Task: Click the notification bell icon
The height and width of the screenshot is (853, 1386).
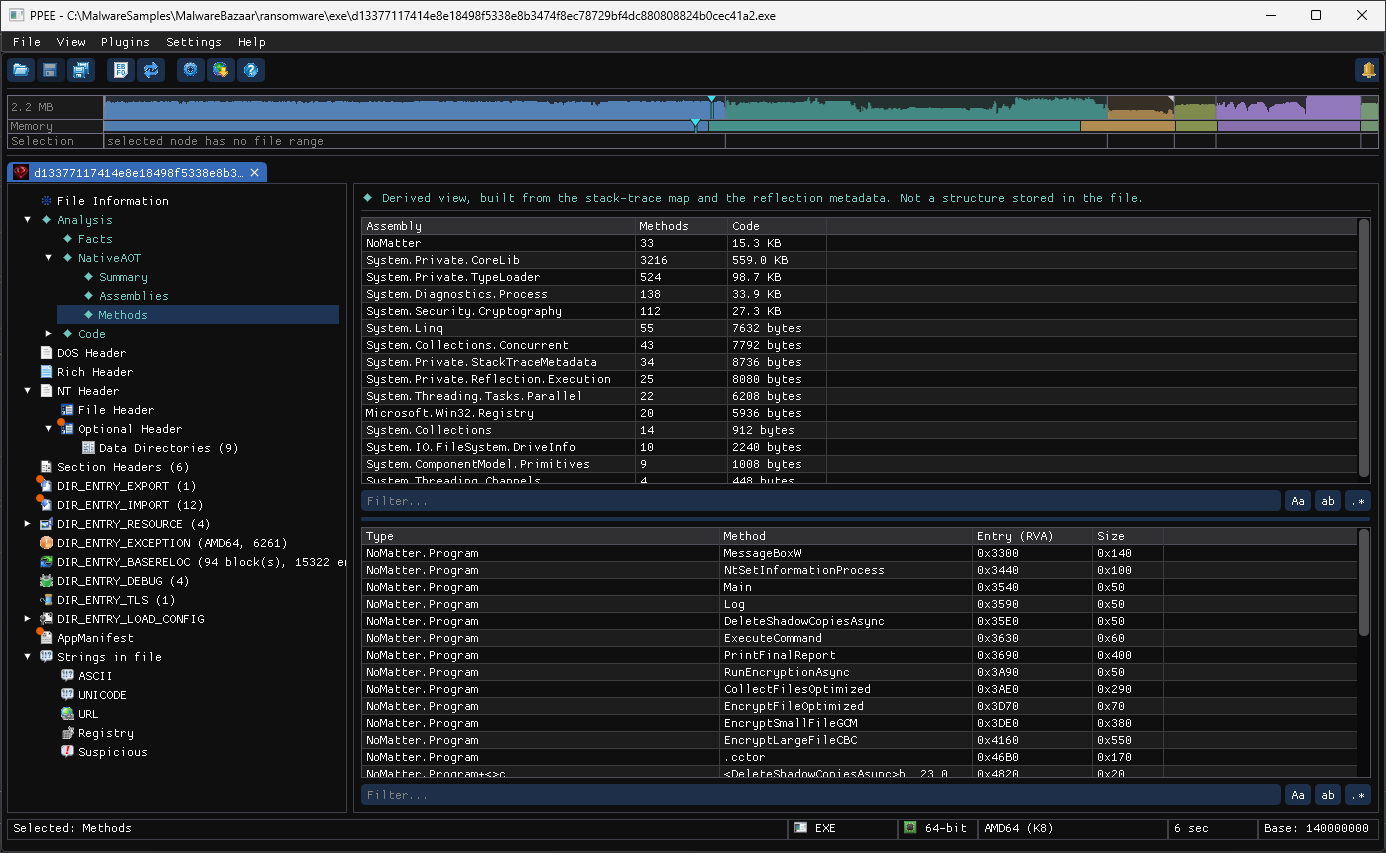Action: tap(1367, 70)
